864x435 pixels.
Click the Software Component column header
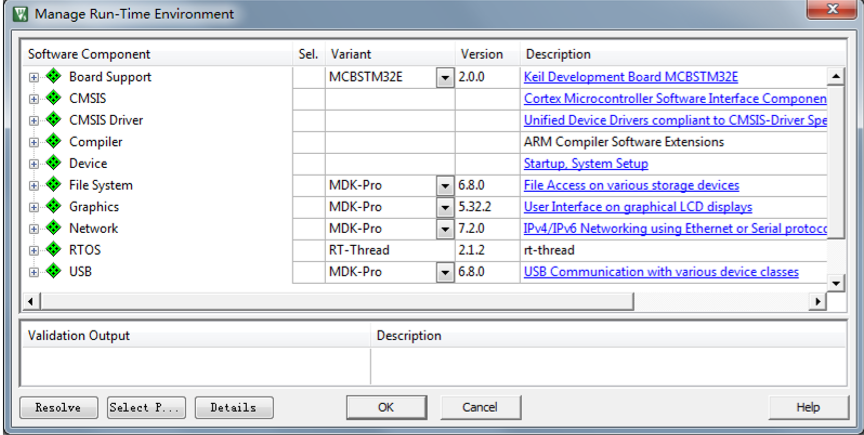coord(157,54)
